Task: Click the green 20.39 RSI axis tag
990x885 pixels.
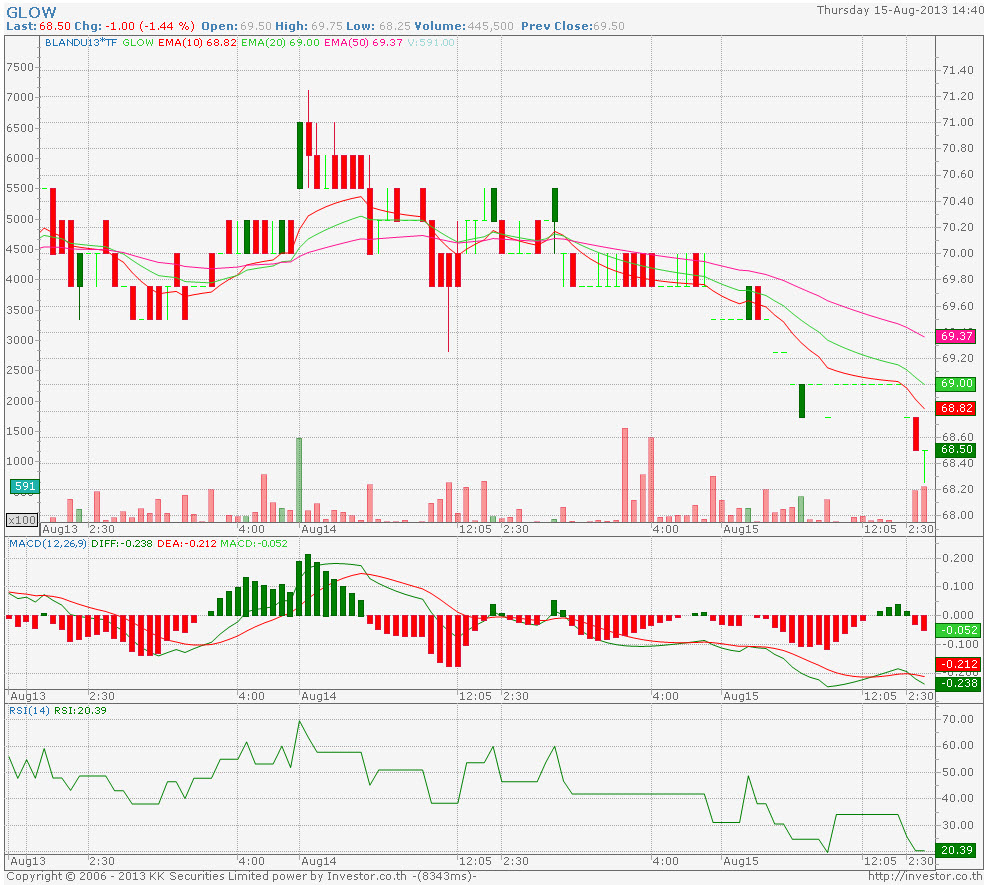Action: coord(957,850)
